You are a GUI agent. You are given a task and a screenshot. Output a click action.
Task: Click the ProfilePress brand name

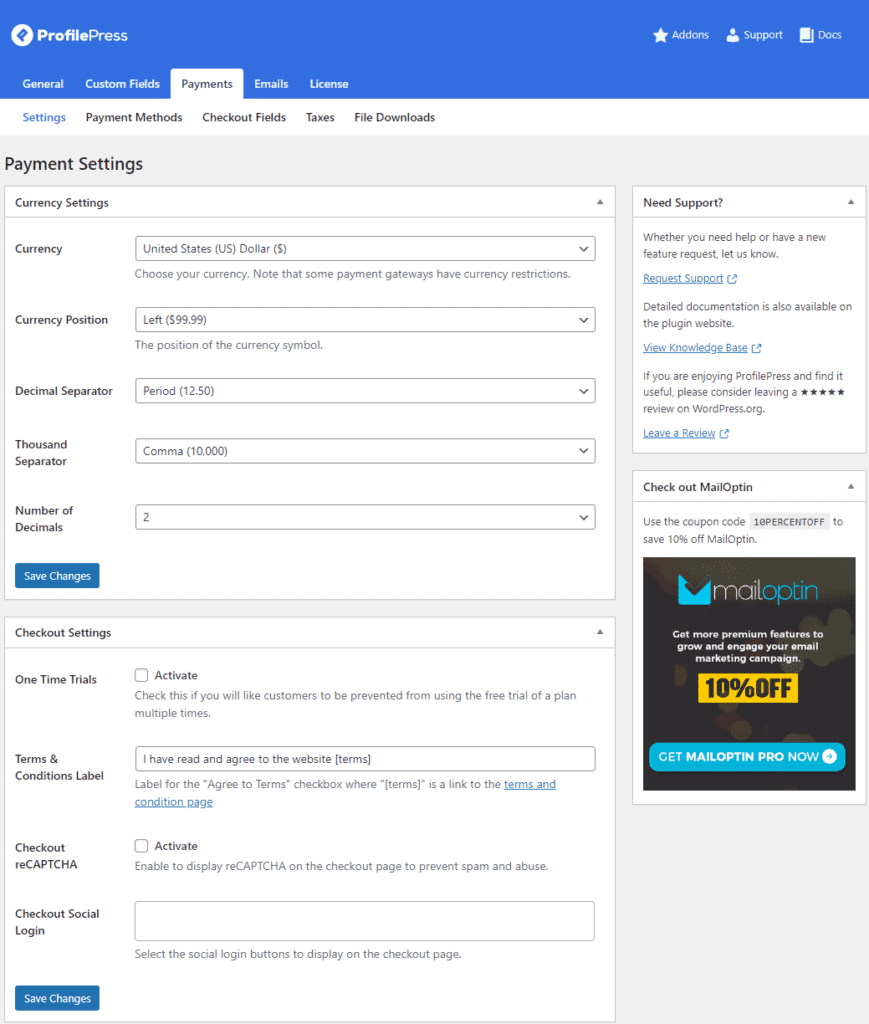click(82, 35)
